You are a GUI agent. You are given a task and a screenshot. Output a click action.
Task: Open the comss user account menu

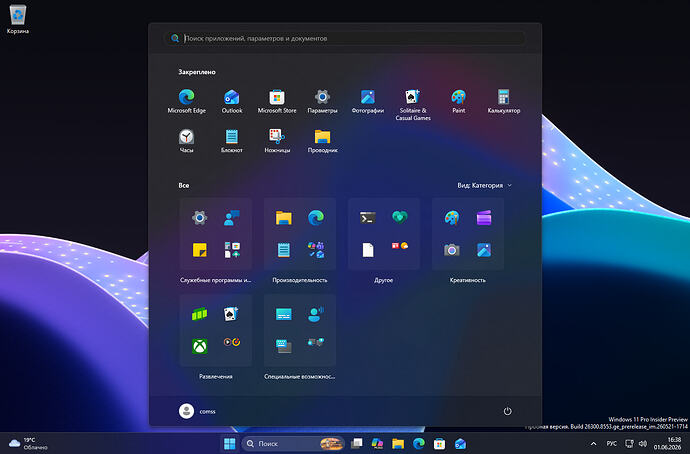[197, 411]
